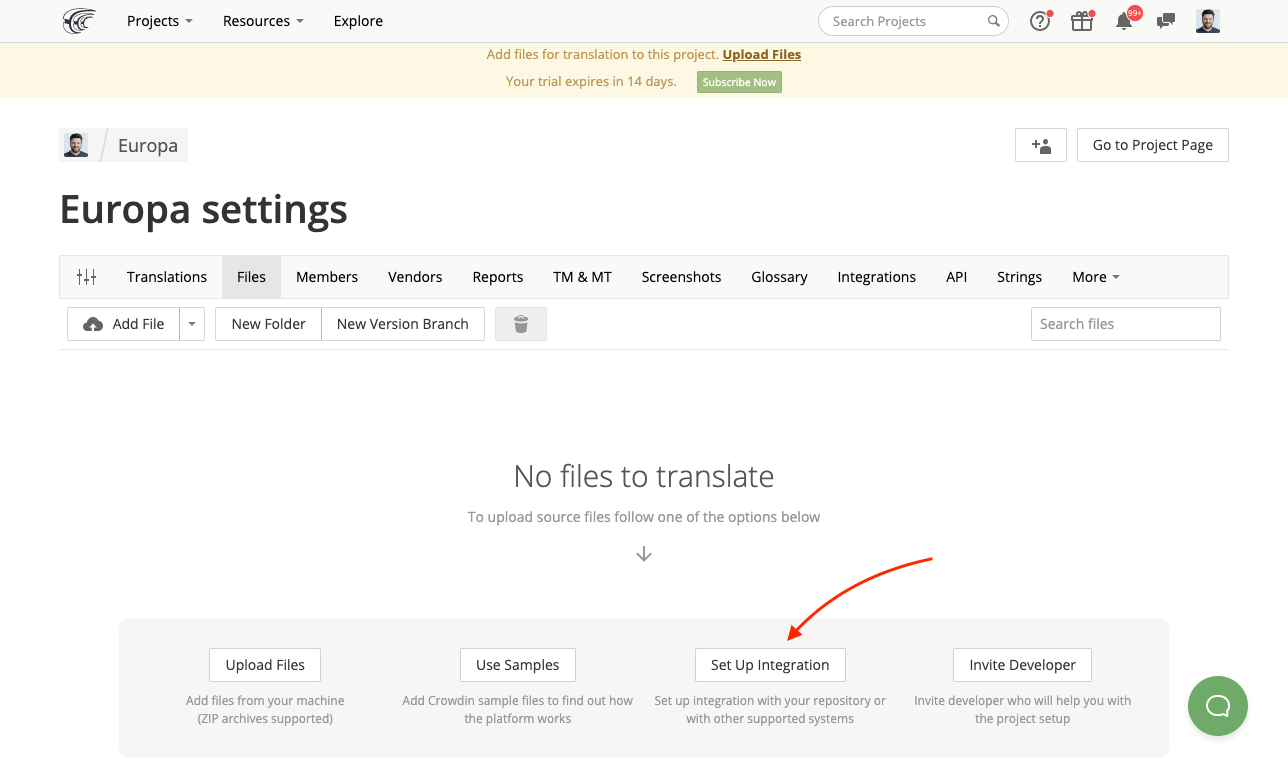Click the gift box icon
Viewport: 1288px width, 776px height.
[1082, 21]
